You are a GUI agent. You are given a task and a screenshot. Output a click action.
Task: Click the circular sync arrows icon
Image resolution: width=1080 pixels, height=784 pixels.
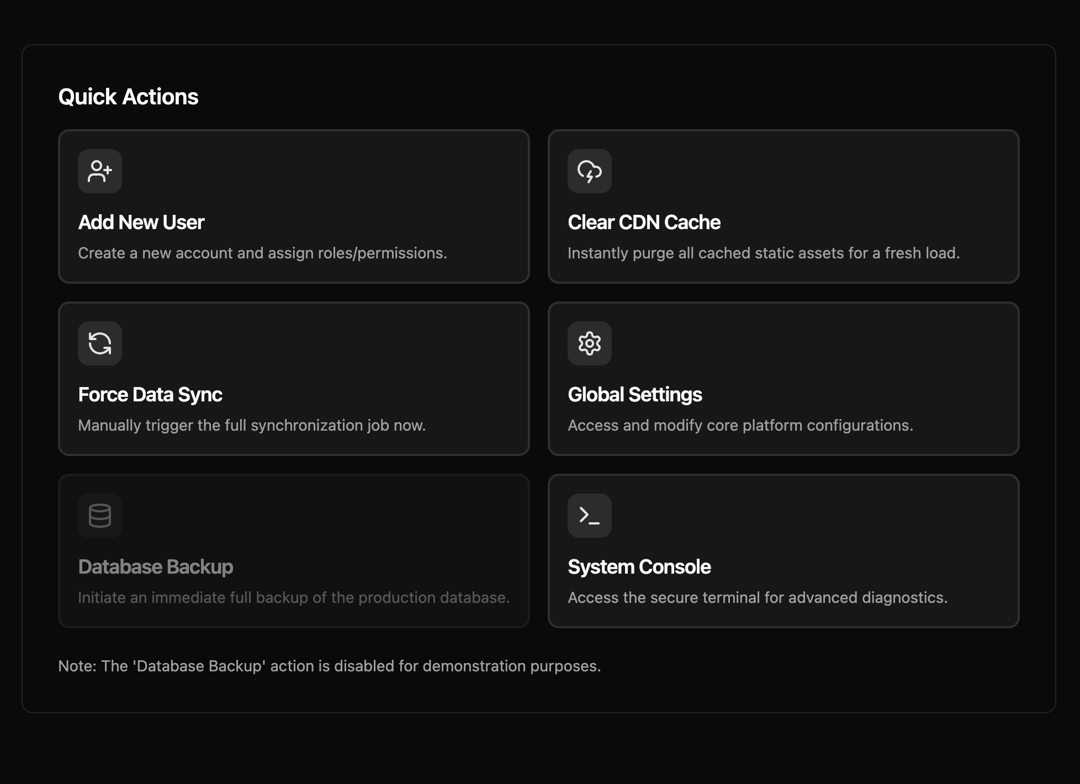click(100, 343)
